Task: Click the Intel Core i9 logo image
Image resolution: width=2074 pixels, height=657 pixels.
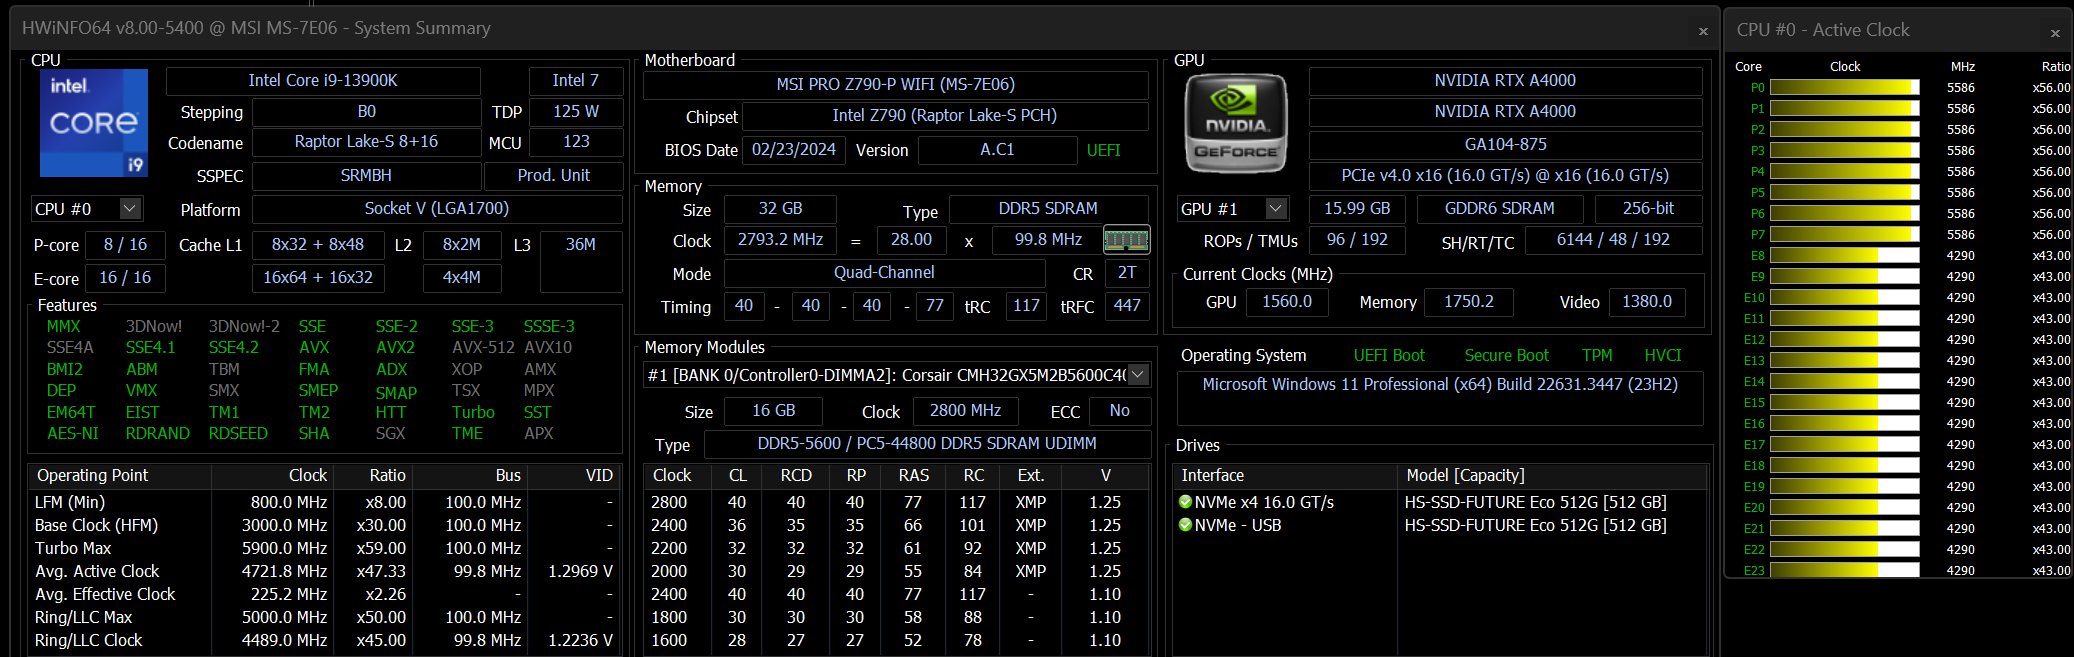Action: [94, 123]
